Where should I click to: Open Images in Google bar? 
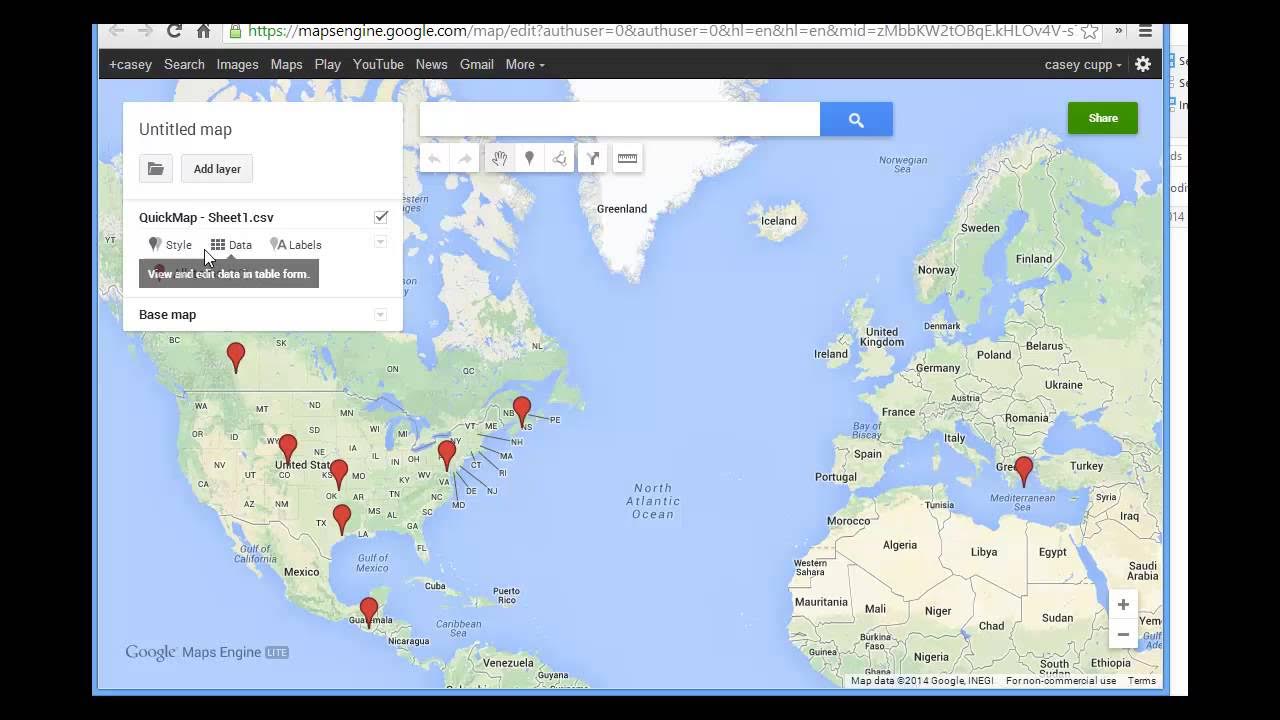(x=237, y=64)
